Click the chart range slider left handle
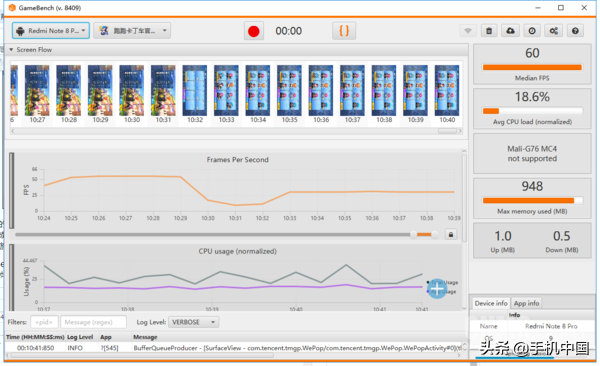Image resolution: width=600 pixels, height=366 pixels. 414,234
